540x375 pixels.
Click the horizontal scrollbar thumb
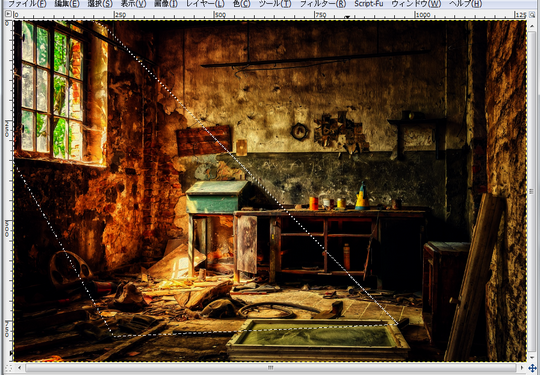click(270, 368)
